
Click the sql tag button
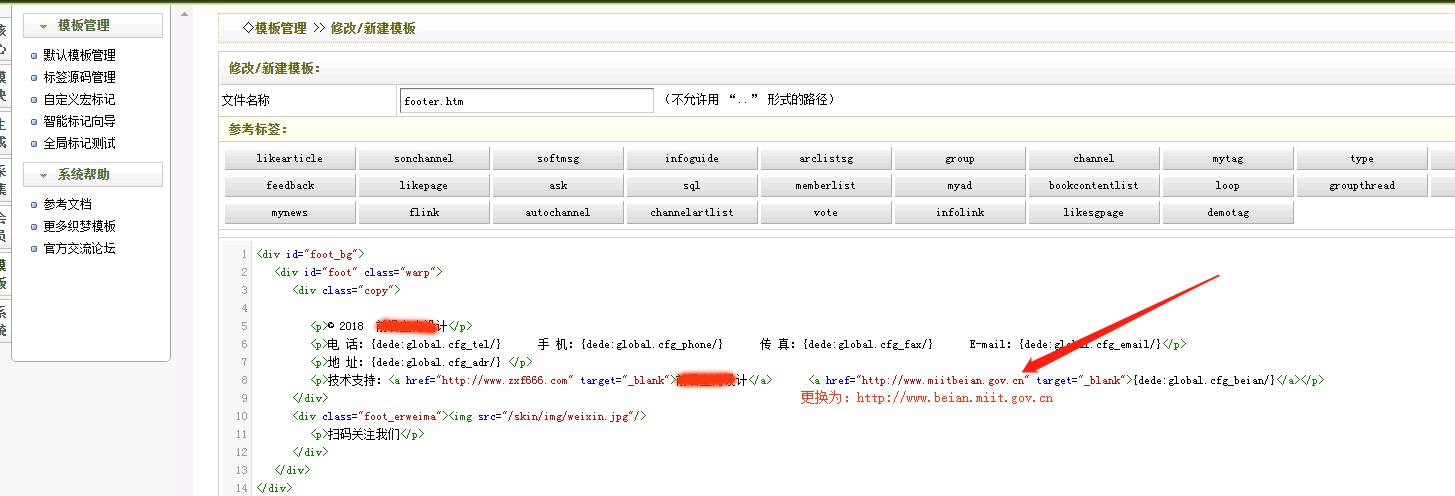point(692,186)
